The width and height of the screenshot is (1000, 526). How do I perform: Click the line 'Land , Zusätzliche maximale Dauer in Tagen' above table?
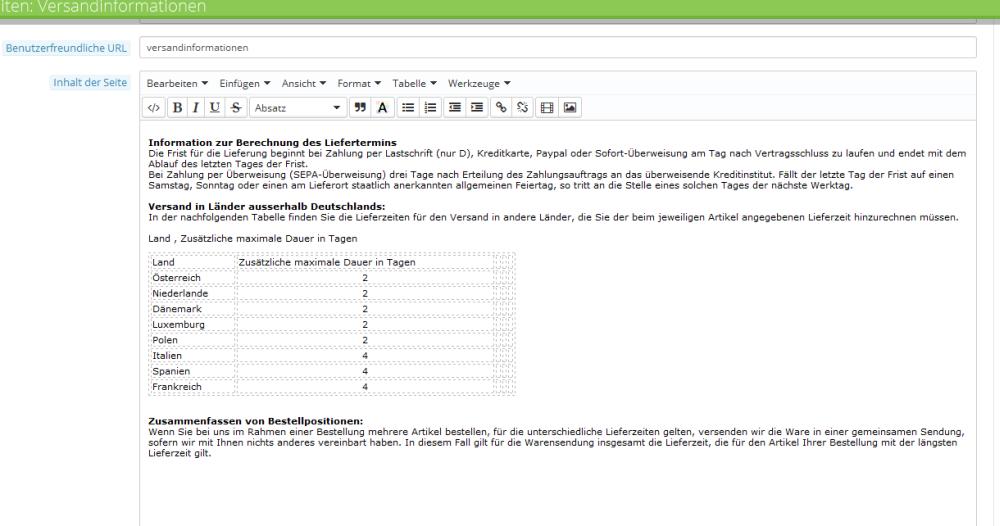(253, 238)
